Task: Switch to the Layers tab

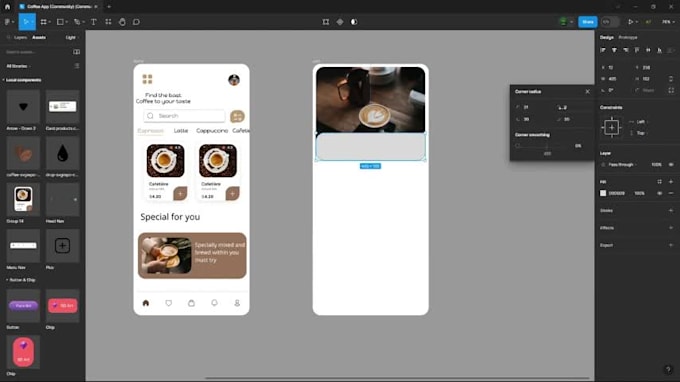Action: tap(20, 38)
